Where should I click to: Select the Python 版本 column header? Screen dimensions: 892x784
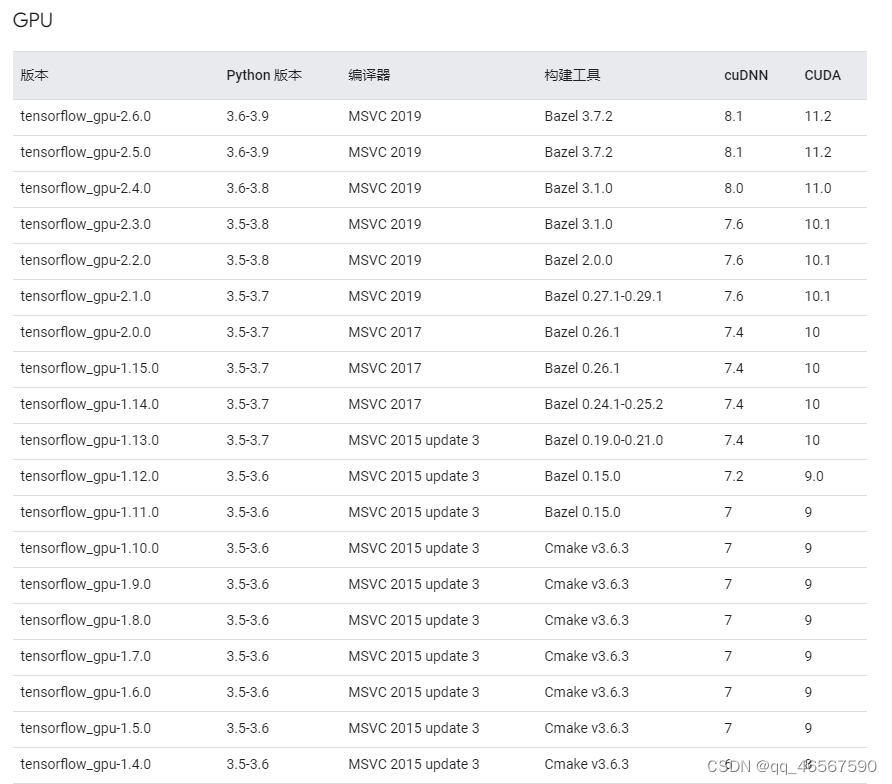264,75
